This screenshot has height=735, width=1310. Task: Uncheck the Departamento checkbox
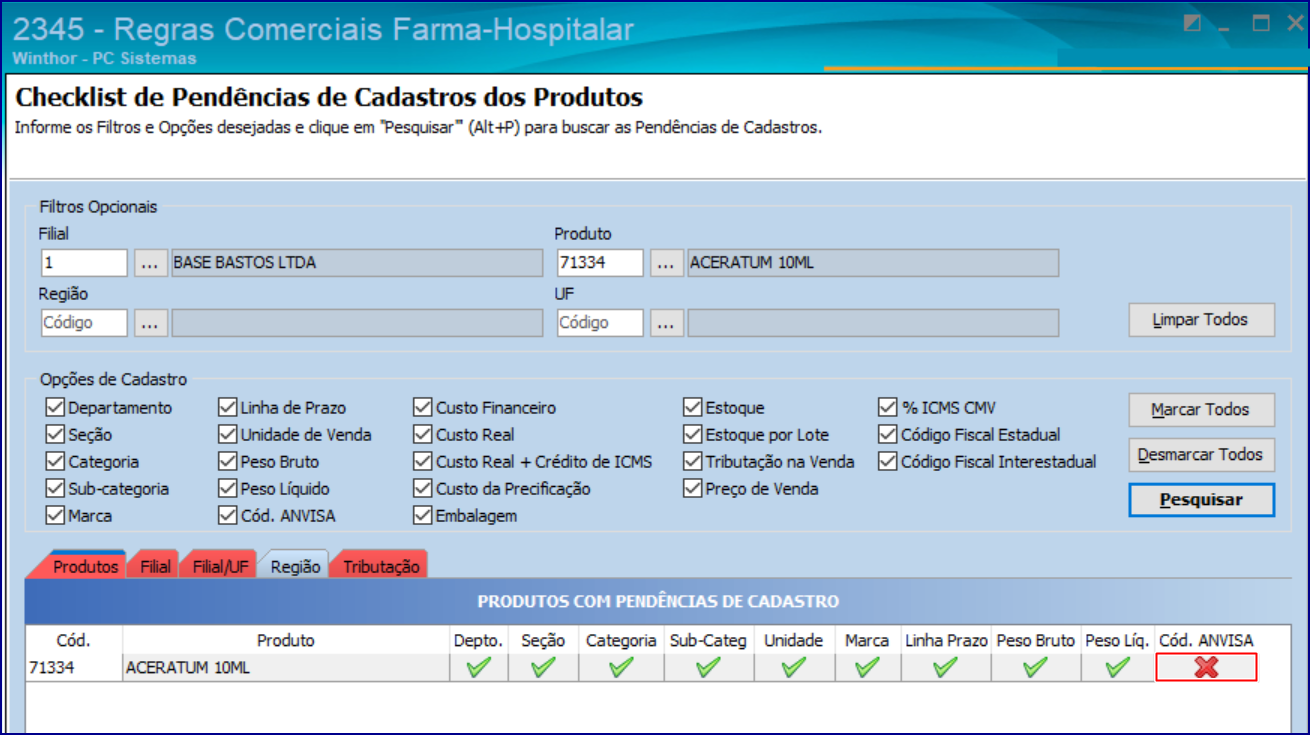coord(55,408)
